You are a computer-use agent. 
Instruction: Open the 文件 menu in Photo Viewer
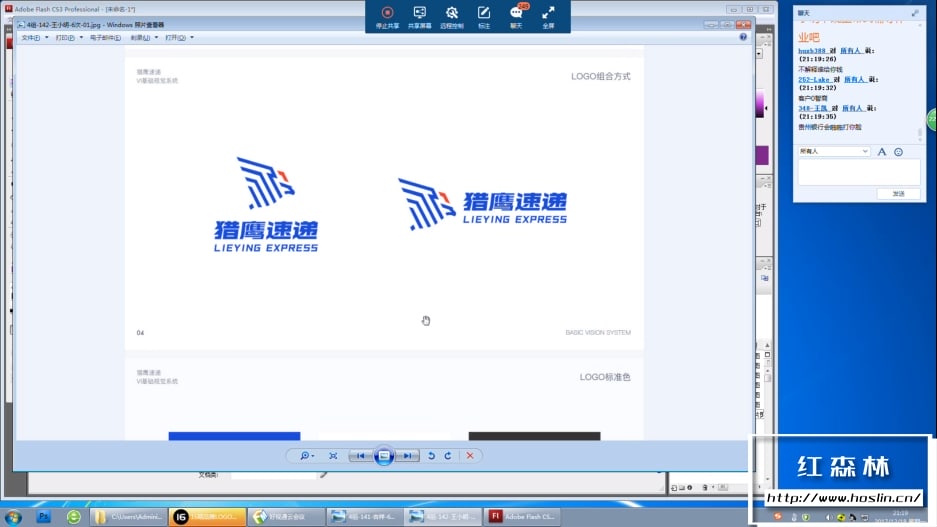(x=30, y=38)
